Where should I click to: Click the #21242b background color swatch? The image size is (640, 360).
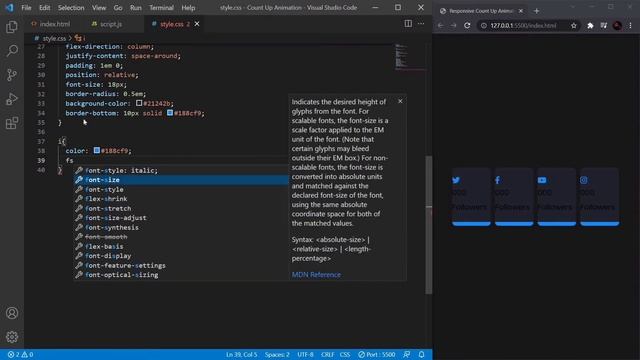[139, 103]
